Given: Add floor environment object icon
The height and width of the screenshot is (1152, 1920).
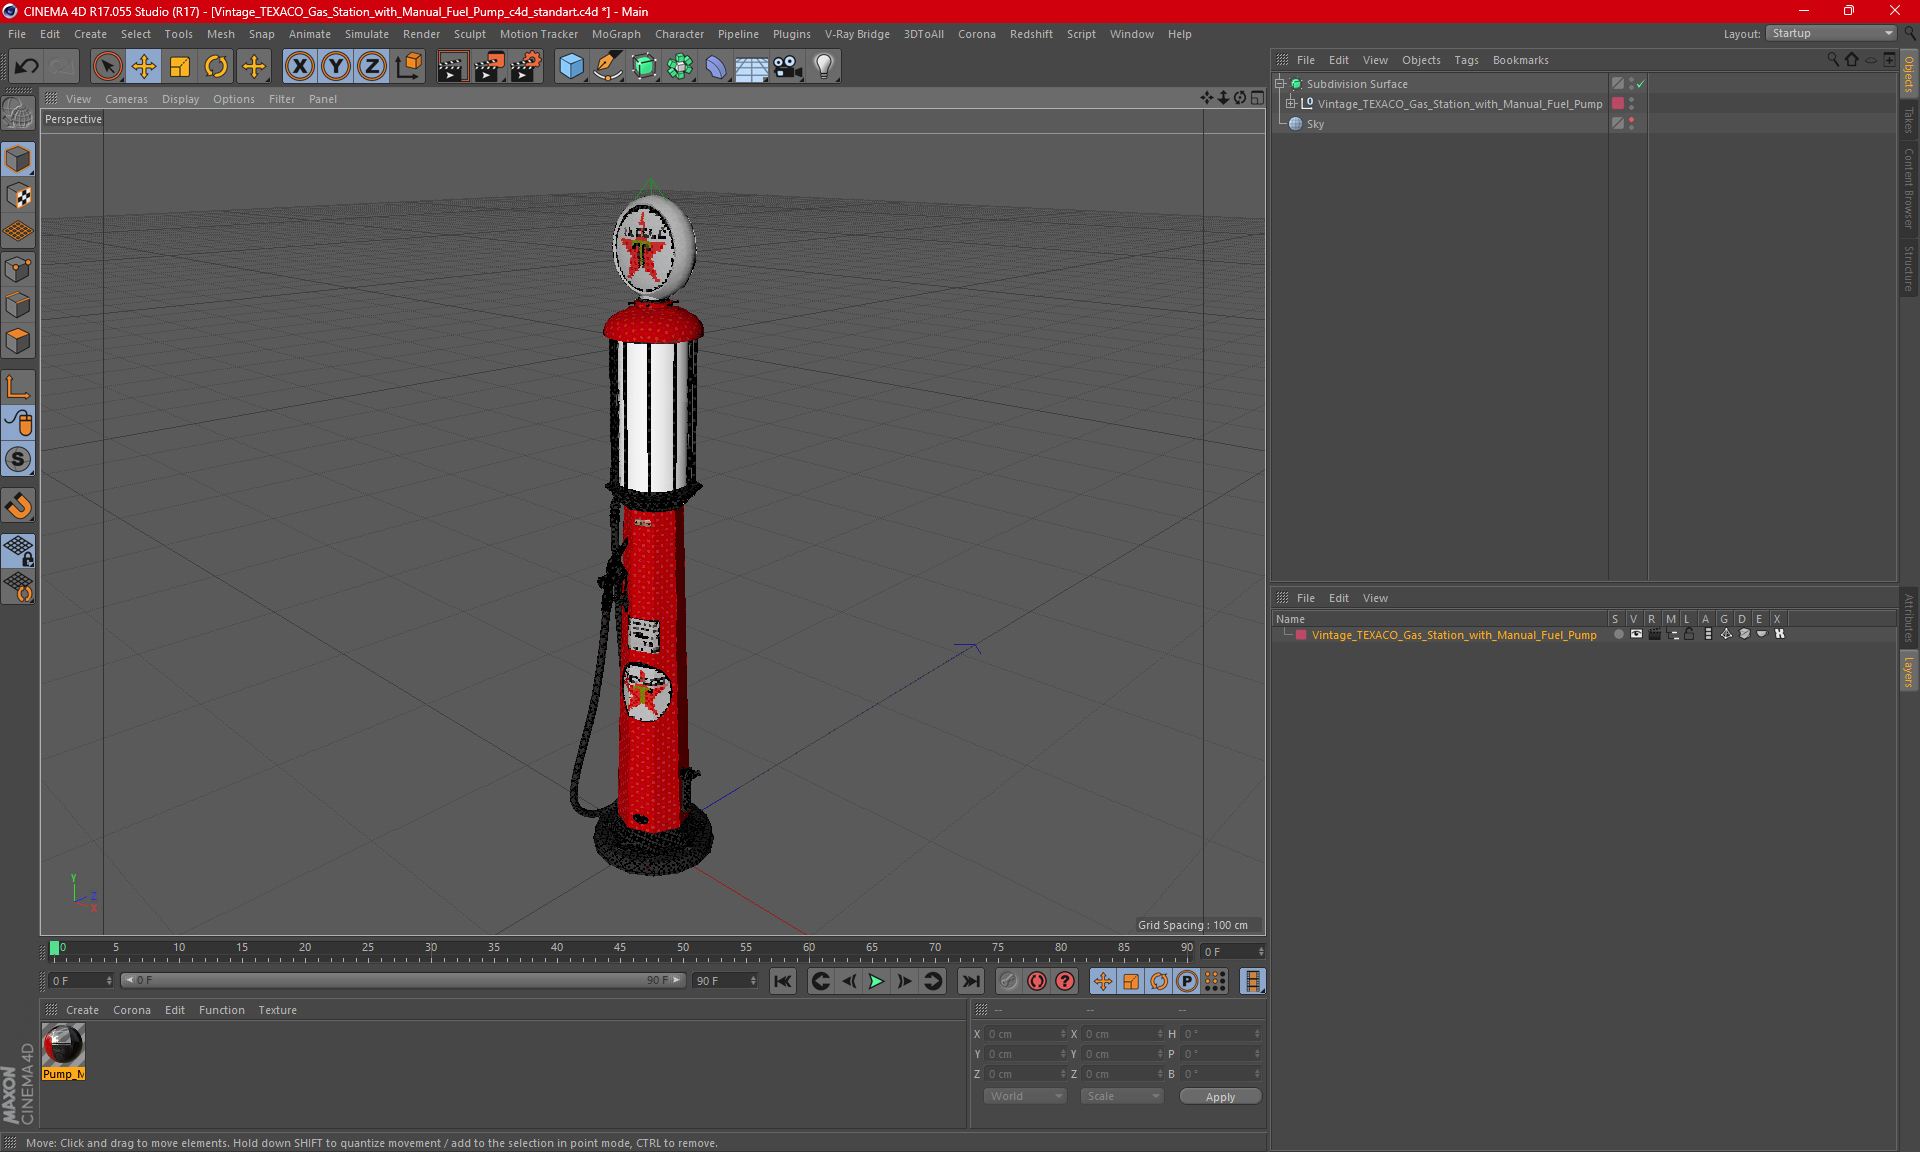Looking at the screenshot, I should click(x=751, y=66).
